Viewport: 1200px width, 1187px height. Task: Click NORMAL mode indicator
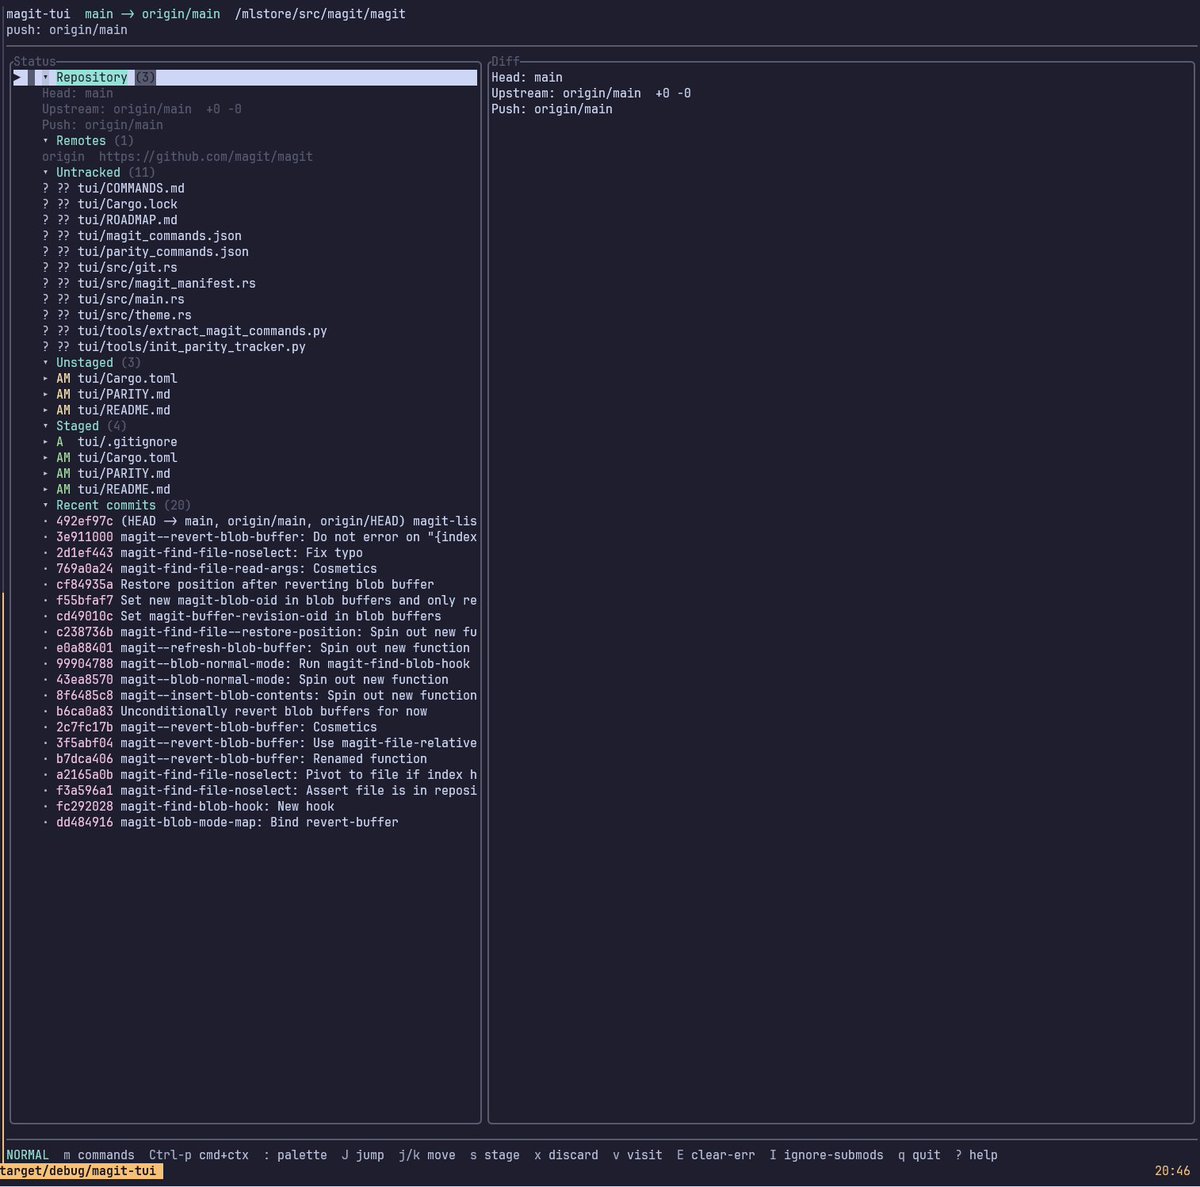point(28,1155)
